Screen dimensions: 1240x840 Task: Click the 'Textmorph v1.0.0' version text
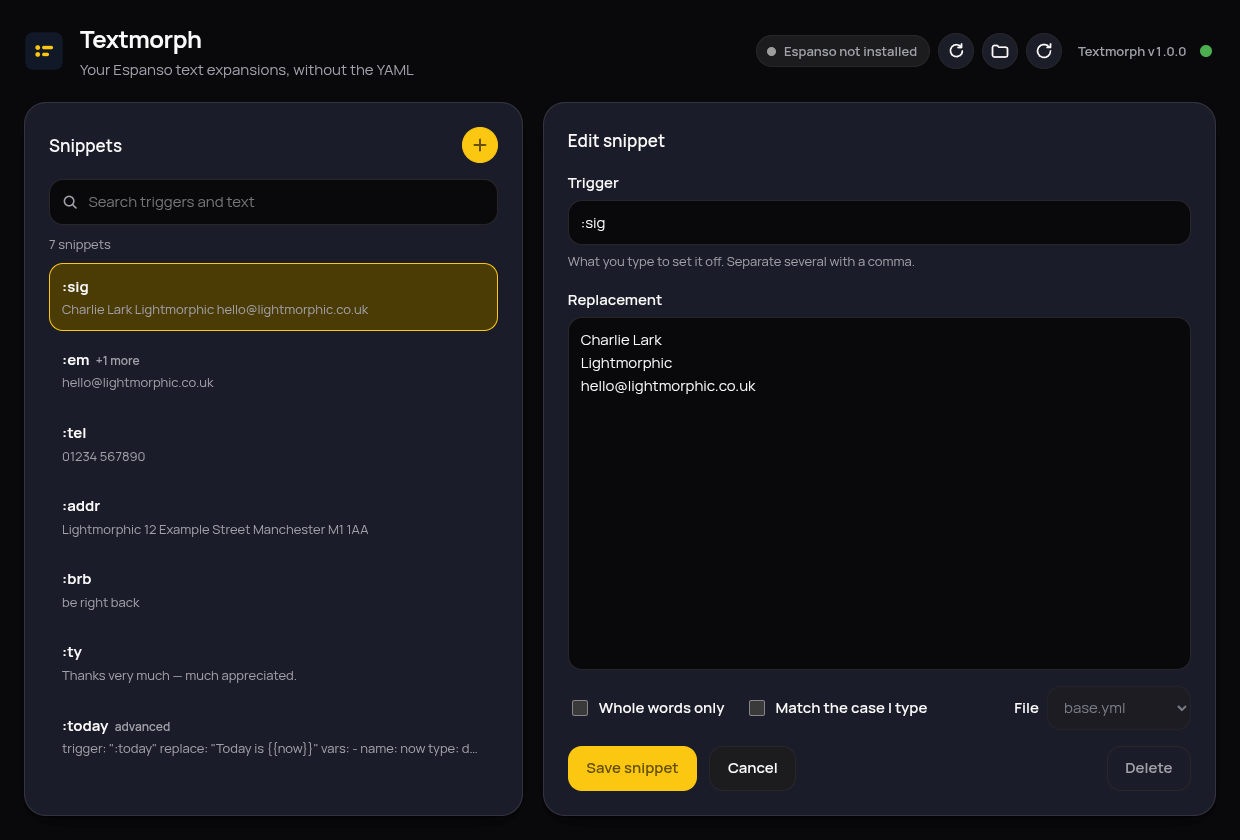point(1132,51)
